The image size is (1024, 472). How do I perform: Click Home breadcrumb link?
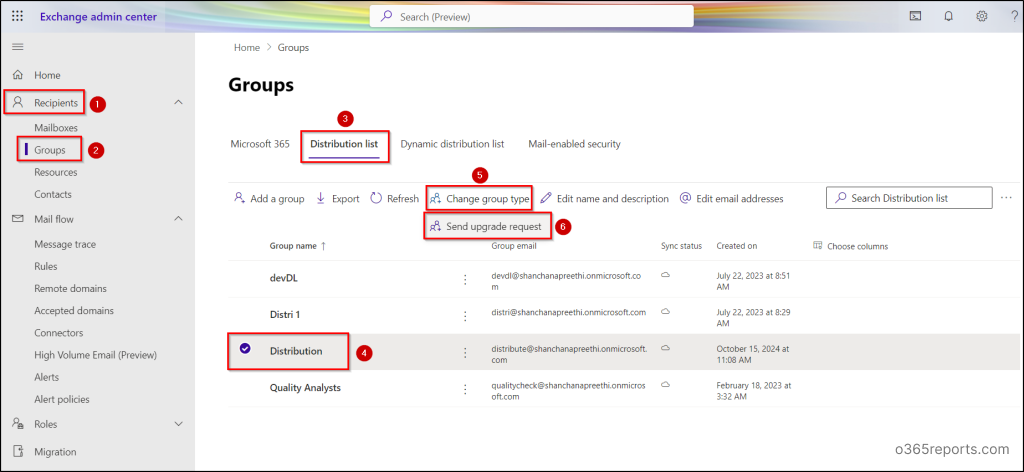[x=247, y=48]
